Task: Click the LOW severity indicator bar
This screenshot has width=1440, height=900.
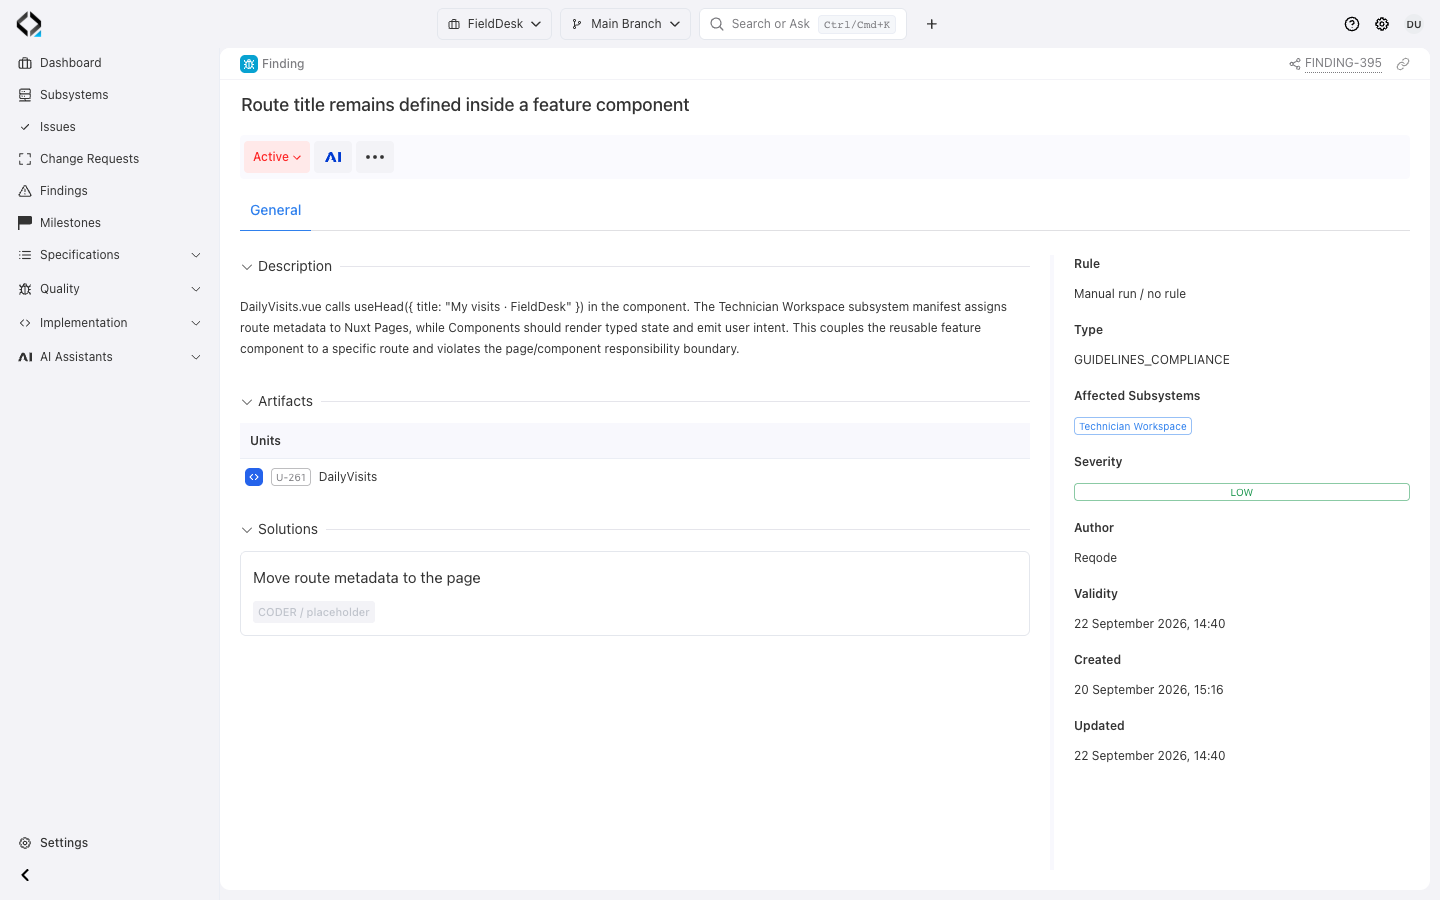Action: (1241, 492)
